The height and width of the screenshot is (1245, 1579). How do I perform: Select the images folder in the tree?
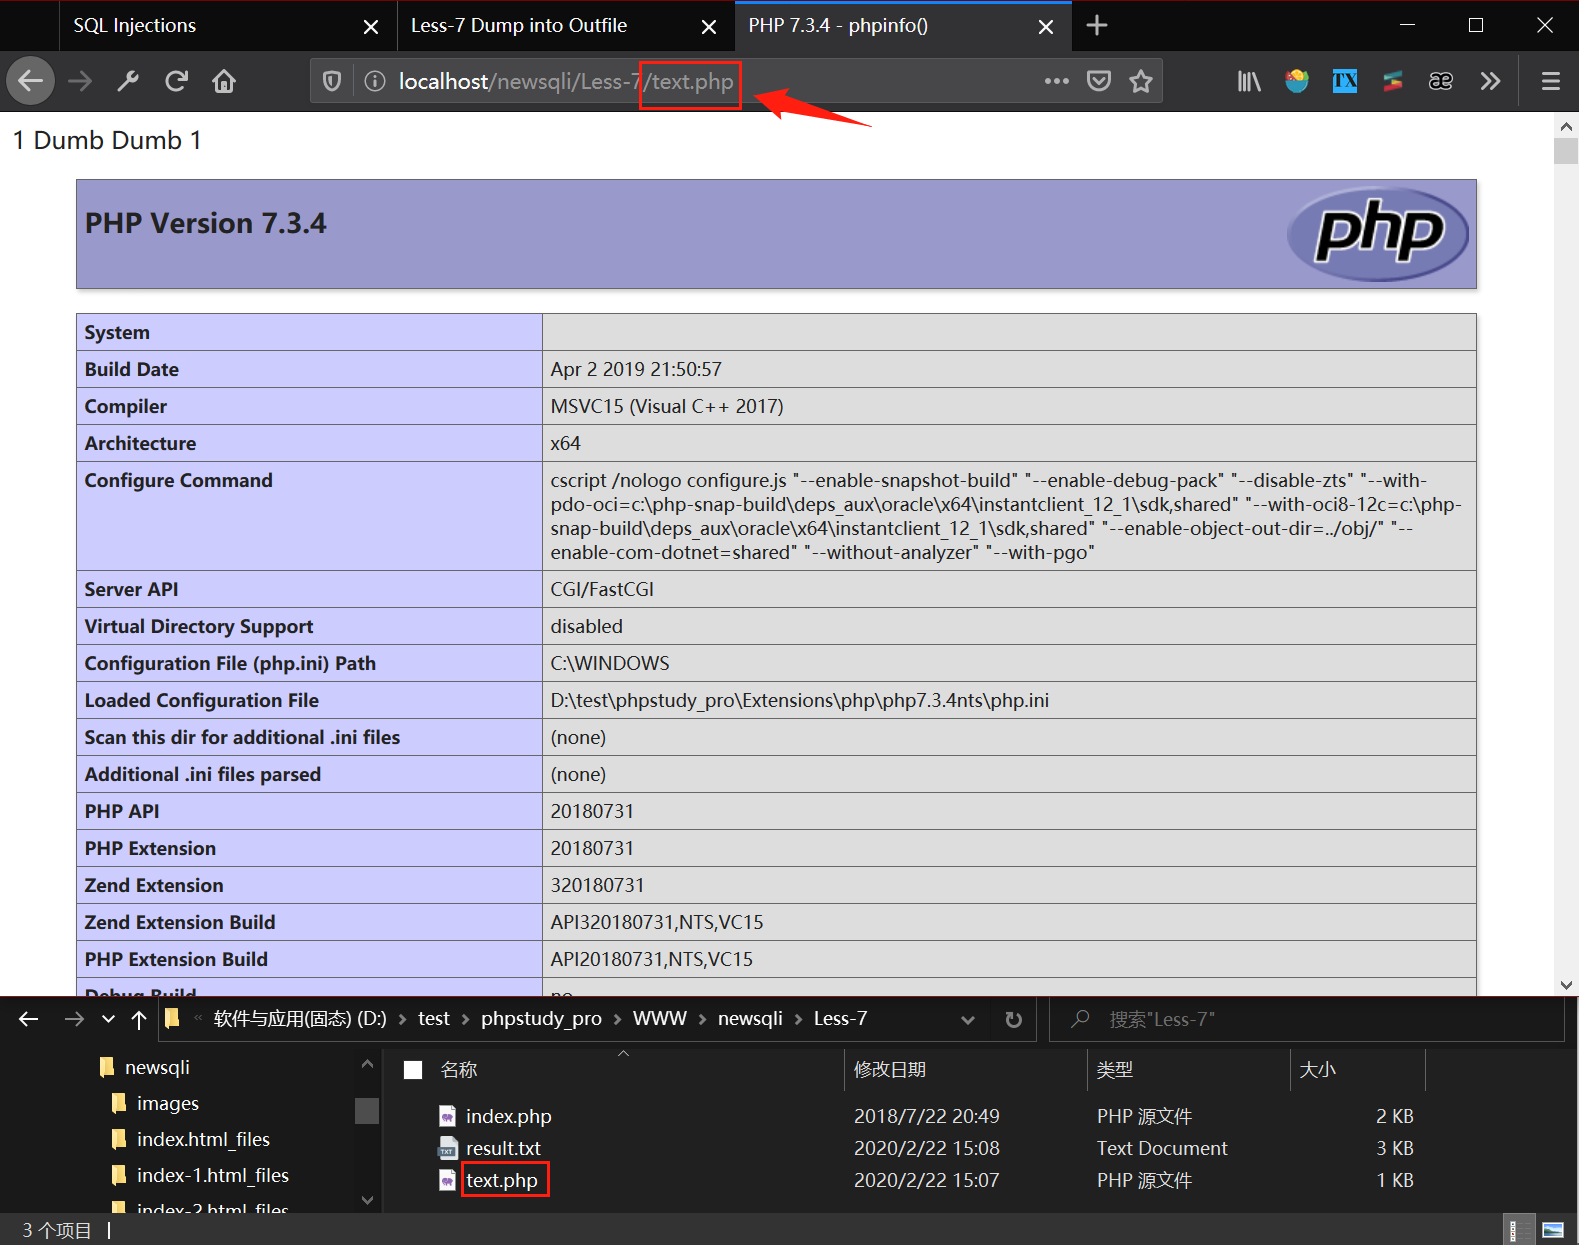coord(167,1103)
